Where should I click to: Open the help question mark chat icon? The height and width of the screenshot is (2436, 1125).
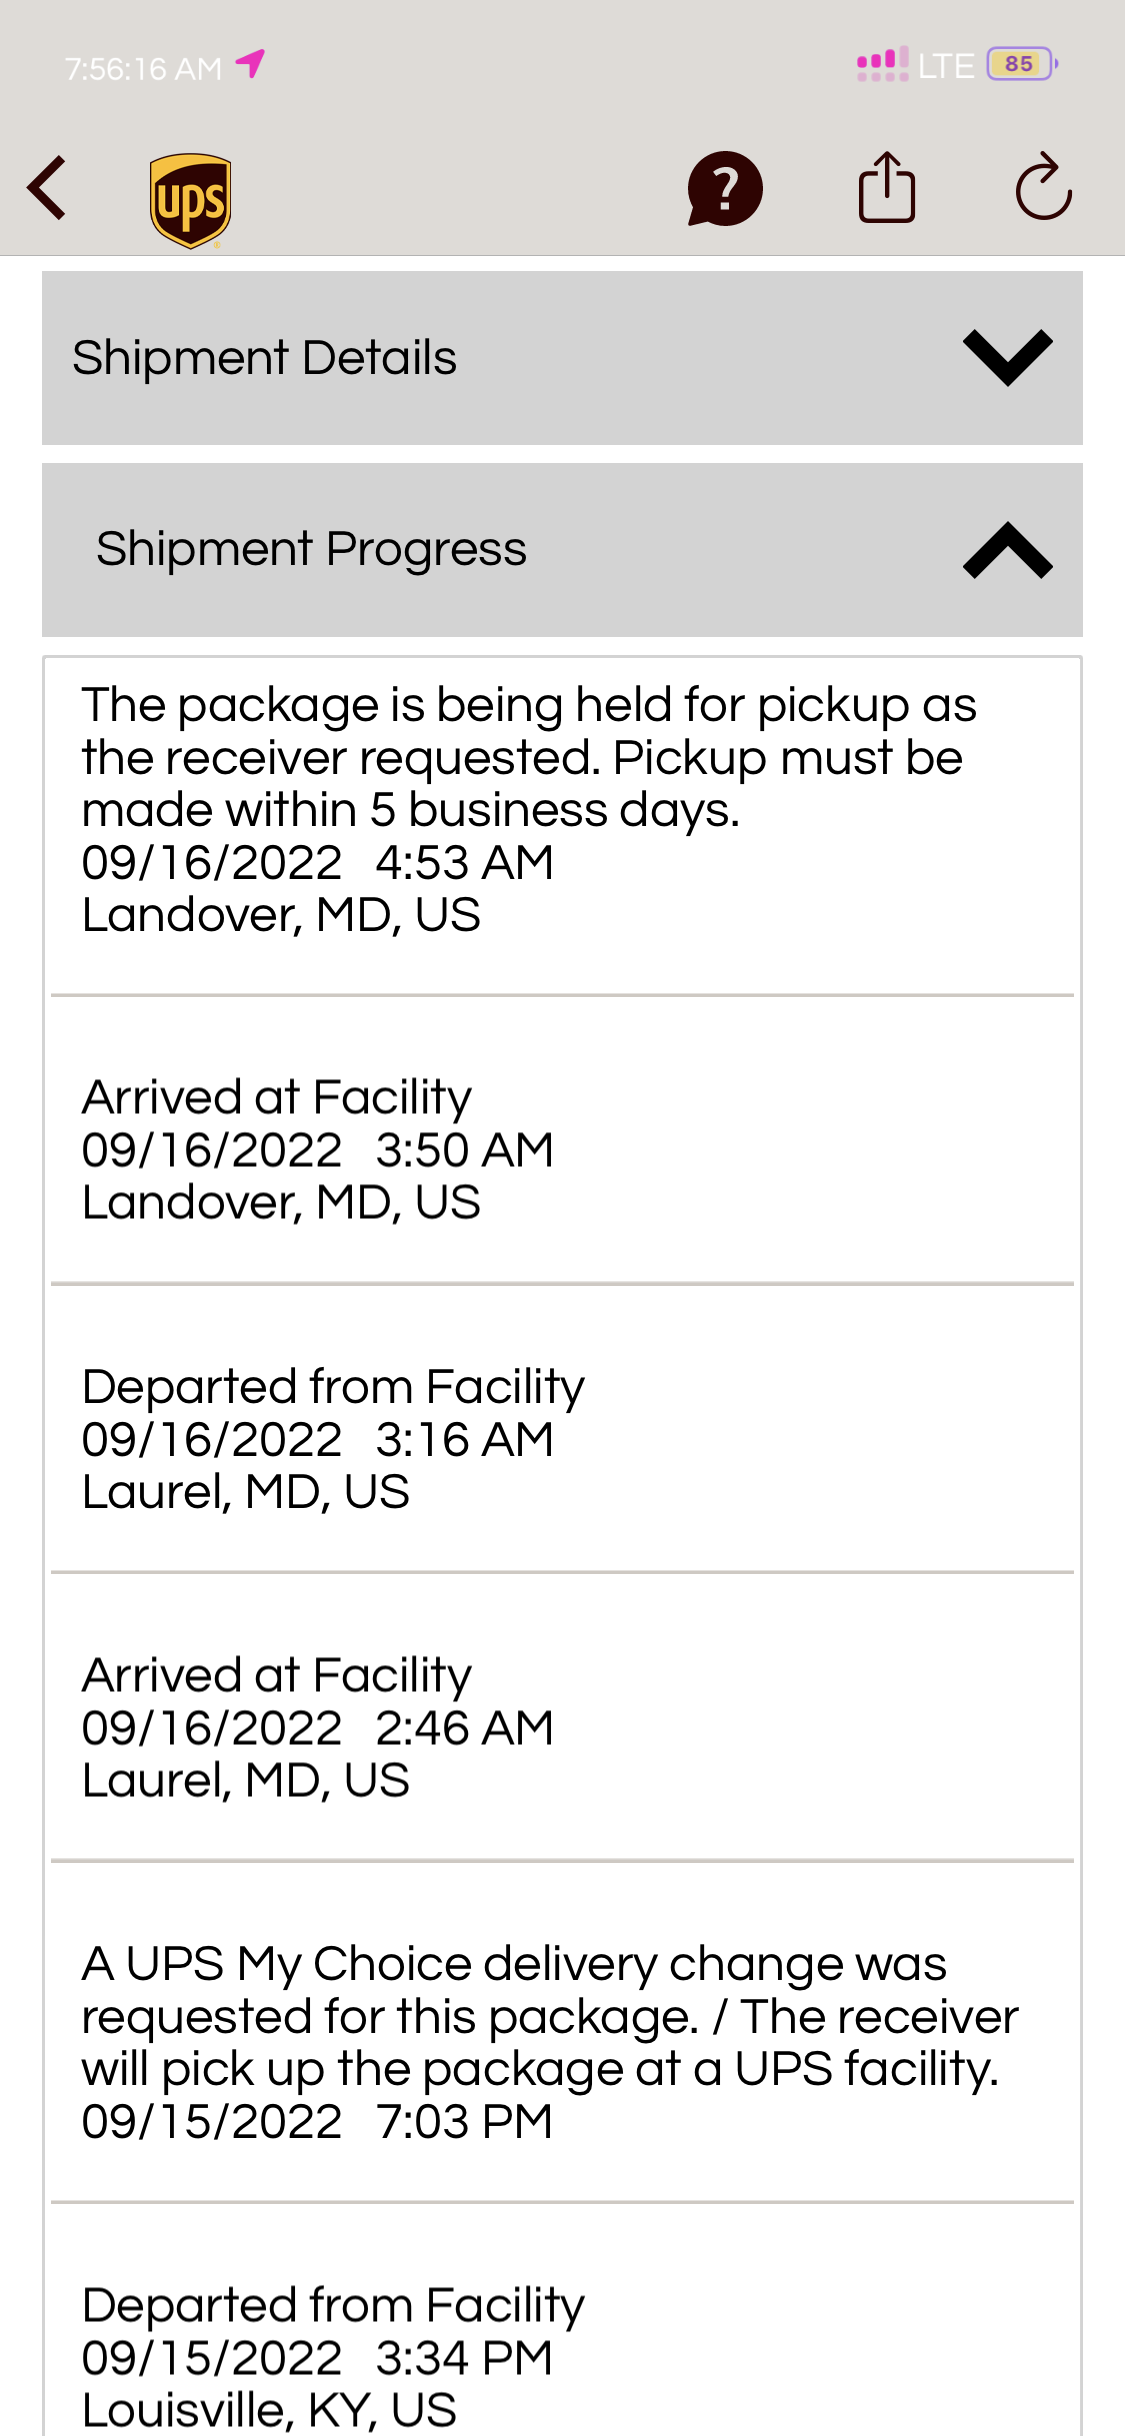[725, 188]
